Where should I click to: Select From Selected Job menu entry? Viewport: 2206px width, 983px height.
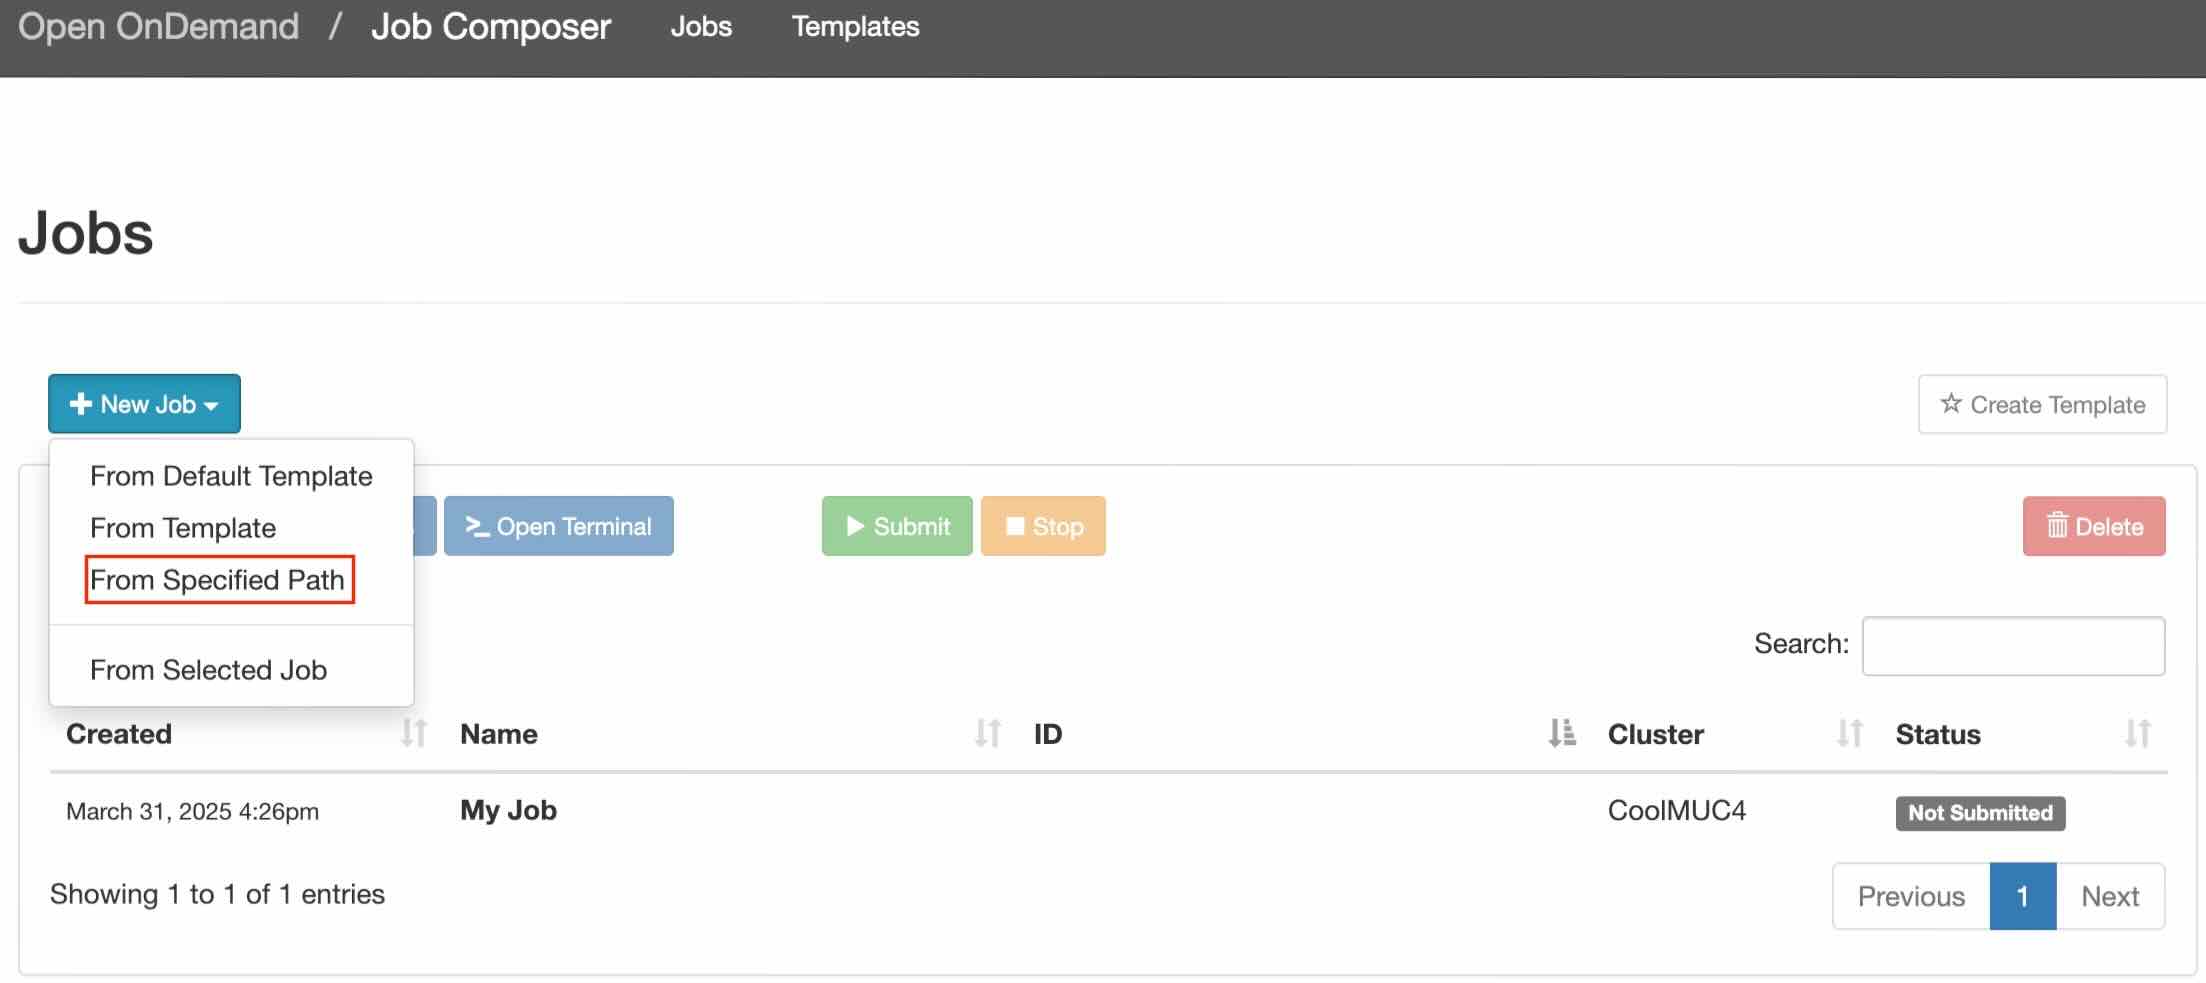[208, 670]
